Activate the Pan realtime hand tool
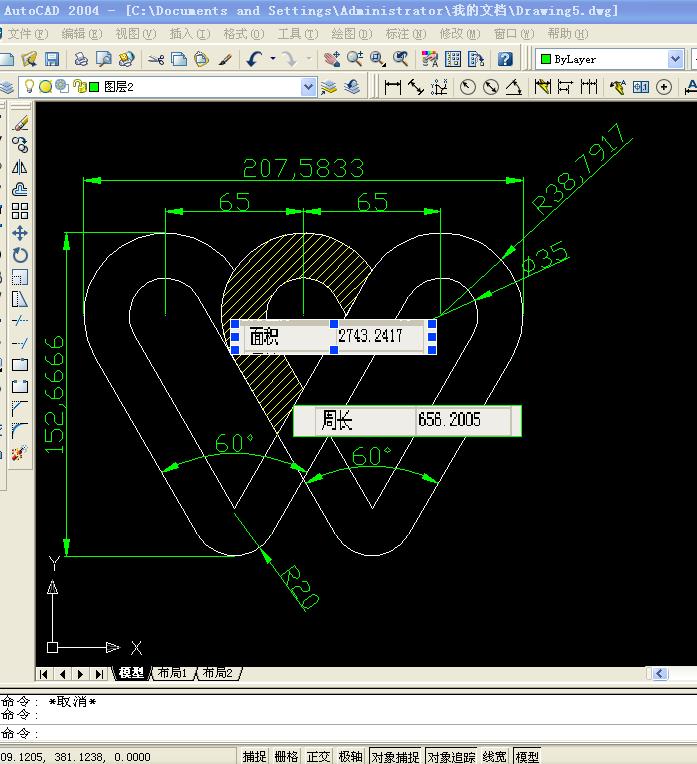The width and height of the screenshot is (697, 764). tap(332, 59)
